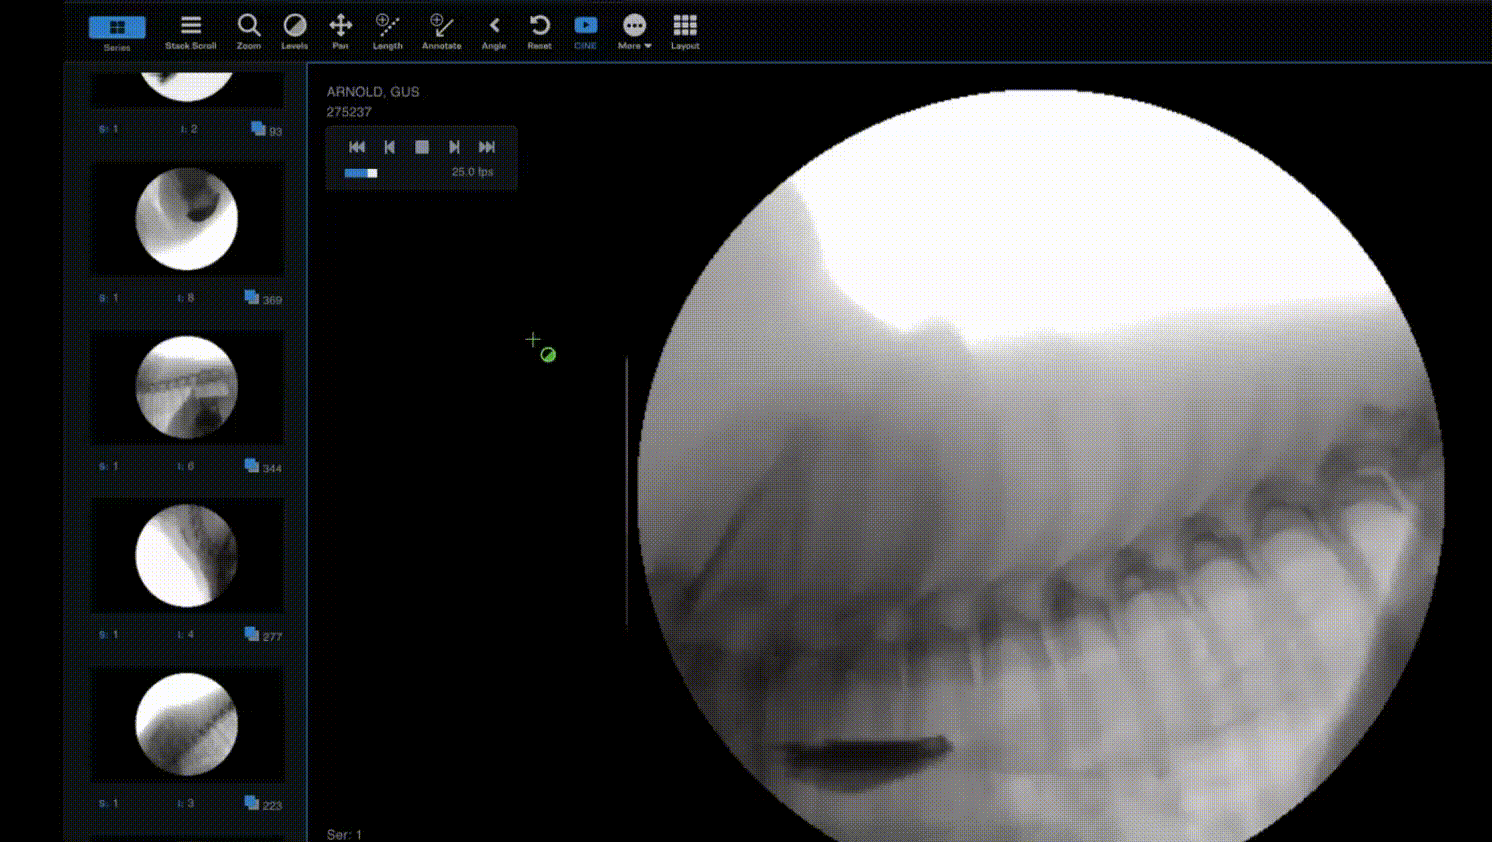Open series thumbnail with 344 images
The height and width of the screenshot is (842, 1492).
point(187,387)
